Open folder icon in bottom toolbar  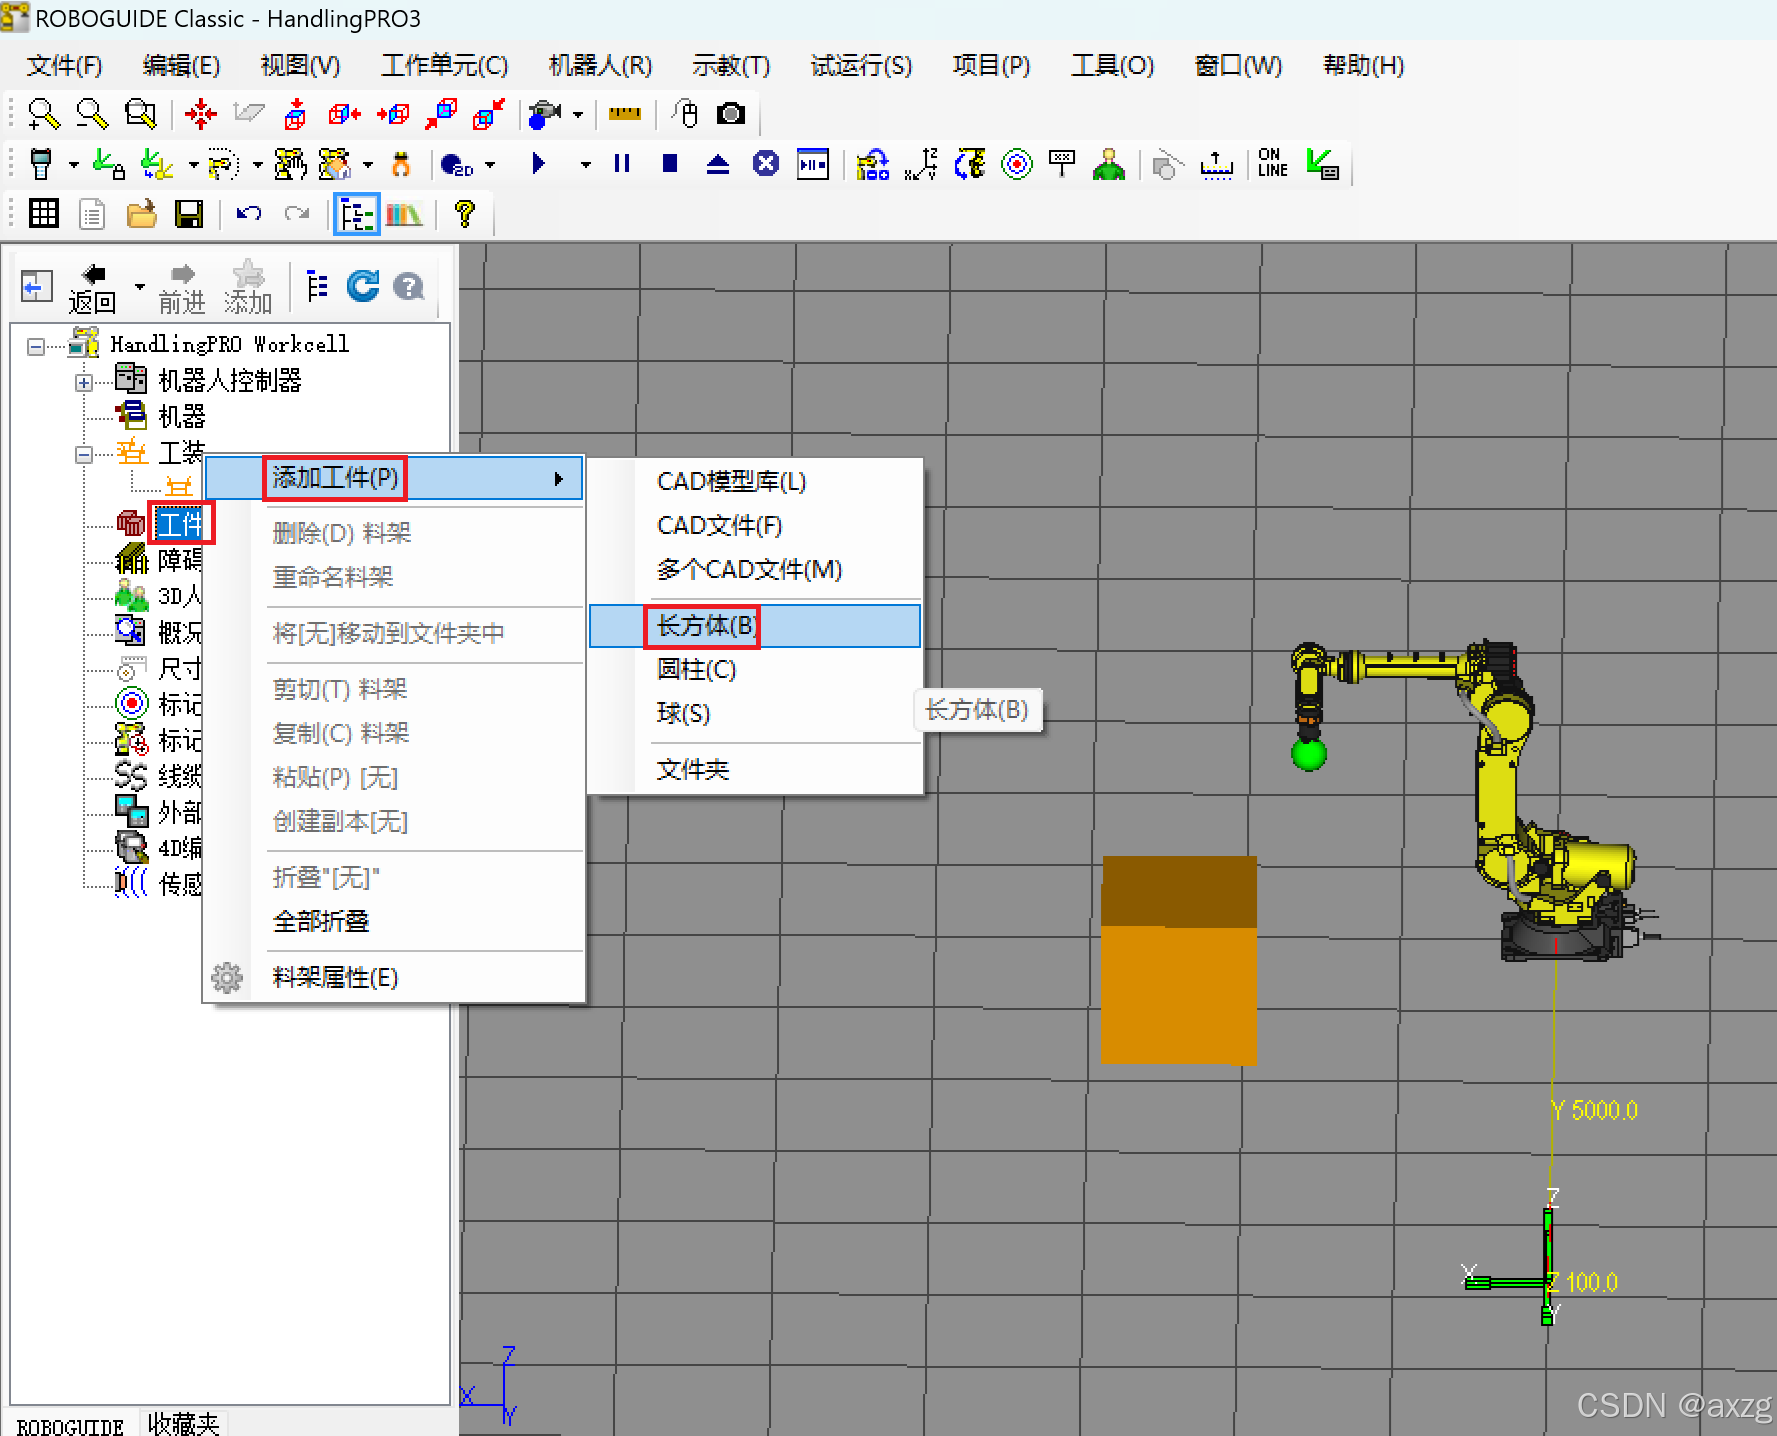pyautogui.click(x=141, y=214)
